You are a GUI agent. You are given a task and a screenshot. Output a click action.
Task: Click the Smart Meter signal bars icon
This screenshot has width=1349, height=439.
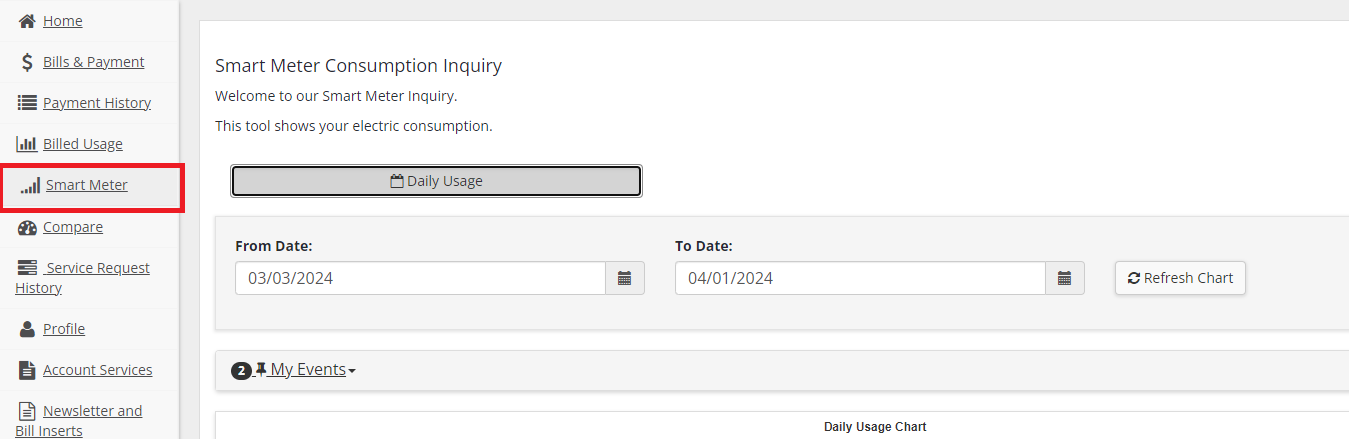[x=30, y=185]
